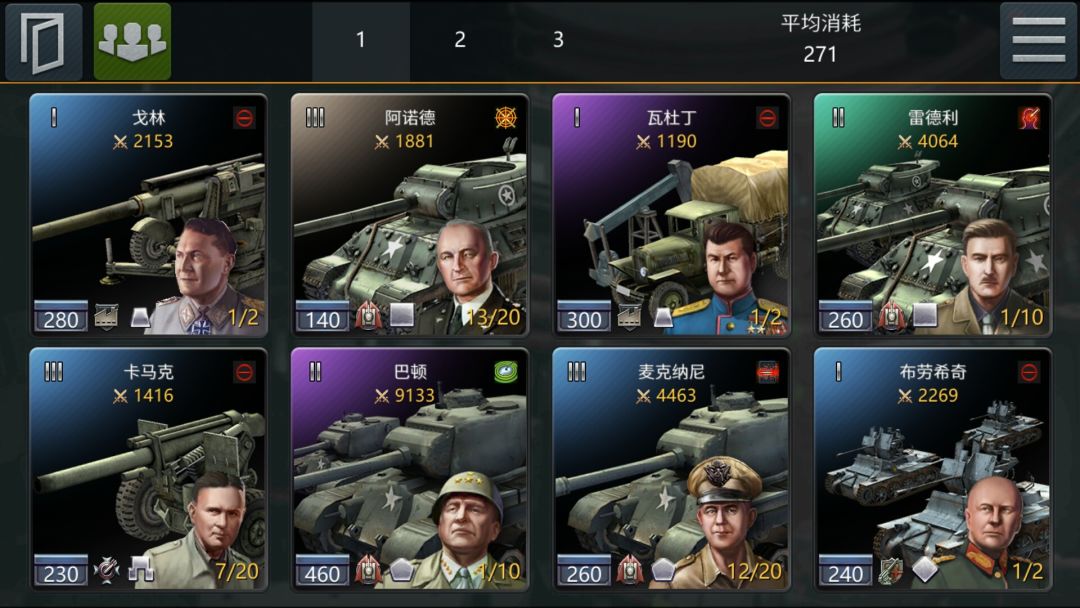Open the hamburger menu
Viewport: 1080px width, 608px height.
tap(1038, 41)
